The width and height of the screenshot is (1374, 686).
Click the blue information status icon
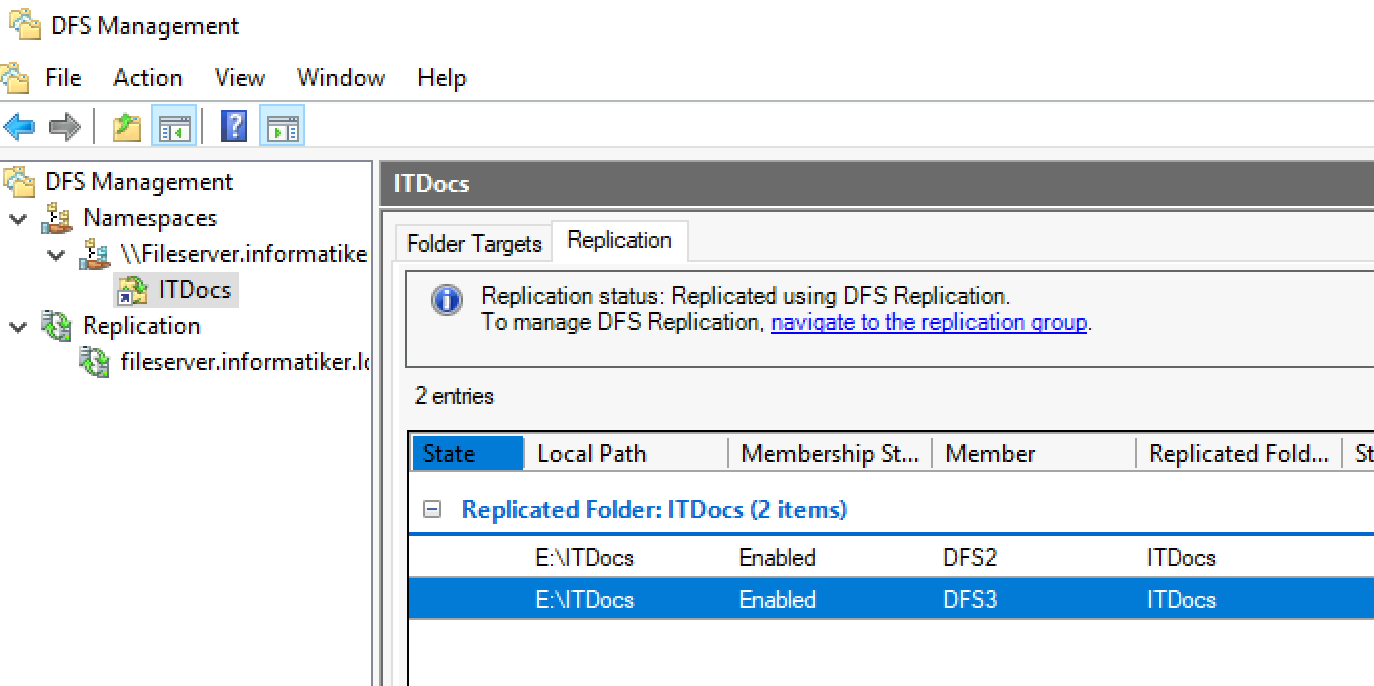click(447, 300)
